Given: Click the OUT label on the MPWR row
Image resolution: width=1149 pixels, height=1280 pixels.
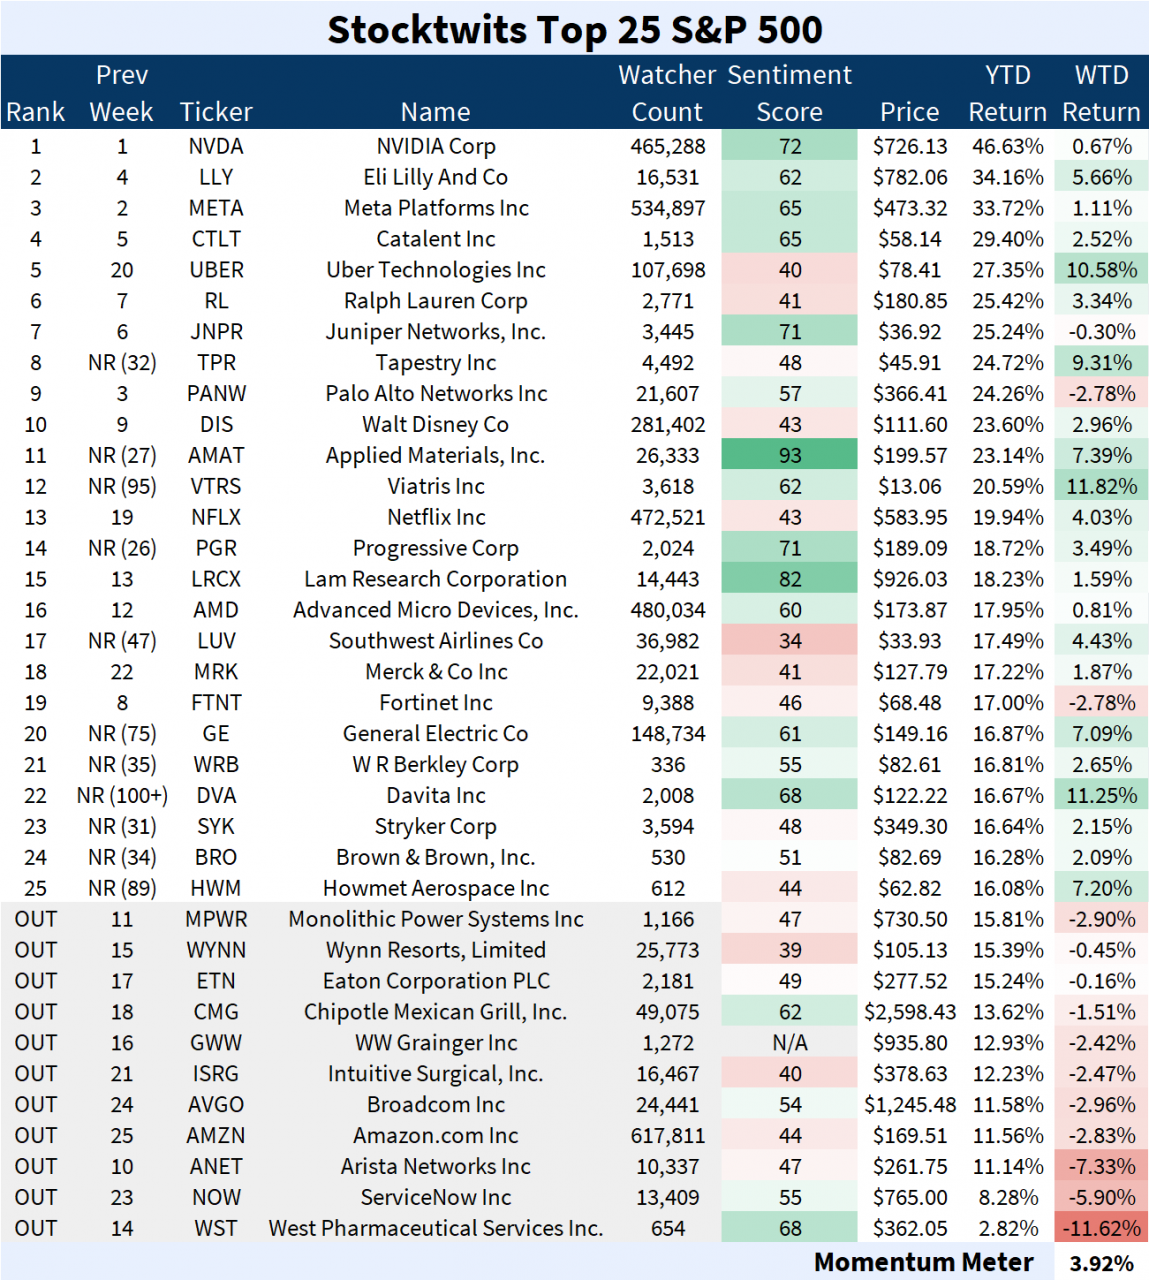Looking at the screenshot, I should tap(36, 918).
